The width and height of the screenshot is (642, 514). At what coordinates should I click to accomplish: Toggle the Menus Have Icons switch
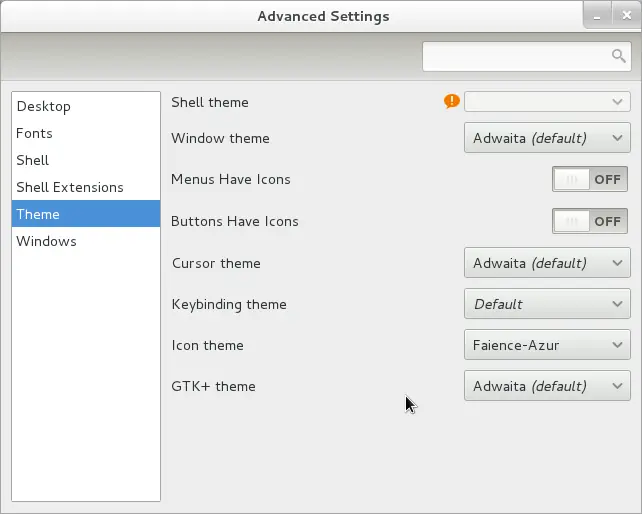(590, 179)
